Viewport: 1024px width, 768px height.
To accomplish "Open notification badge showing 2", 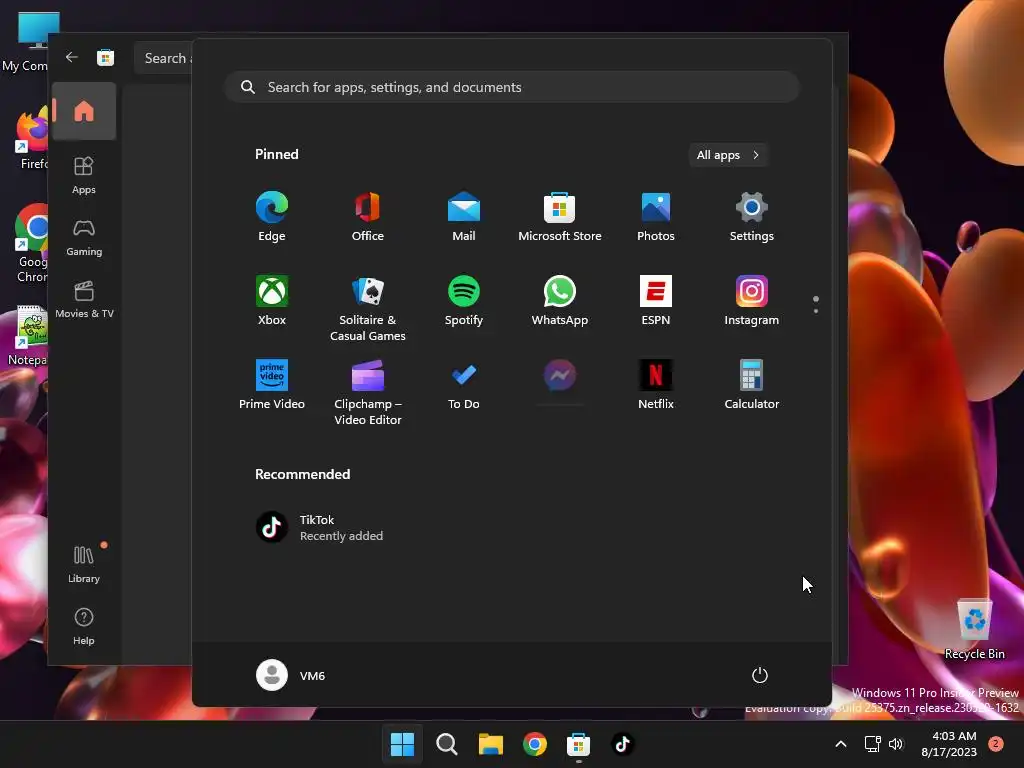I will tap(996, 744).
